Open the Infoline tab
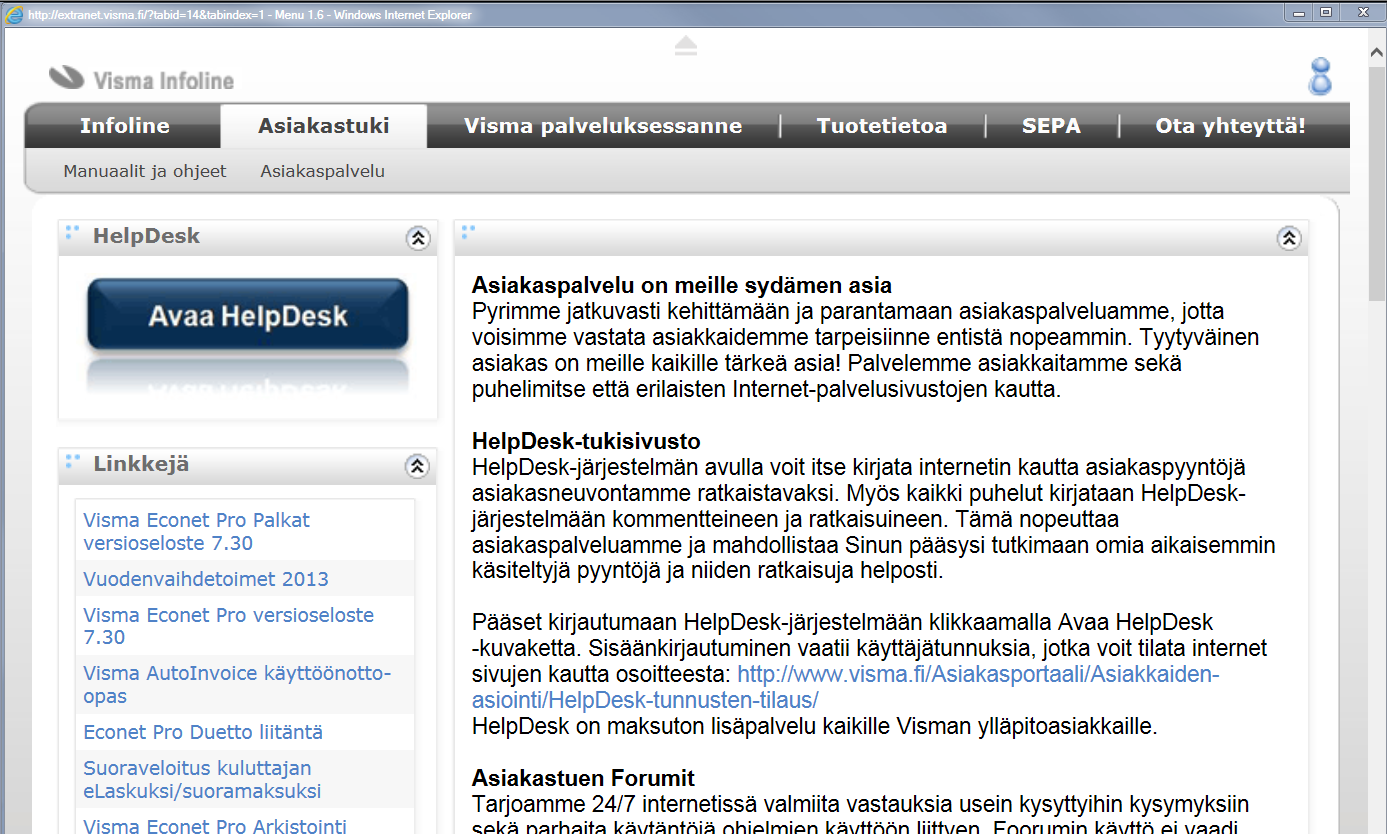Image resolution: width=1387 pixels, height=834 pixels. coord(125,126)
